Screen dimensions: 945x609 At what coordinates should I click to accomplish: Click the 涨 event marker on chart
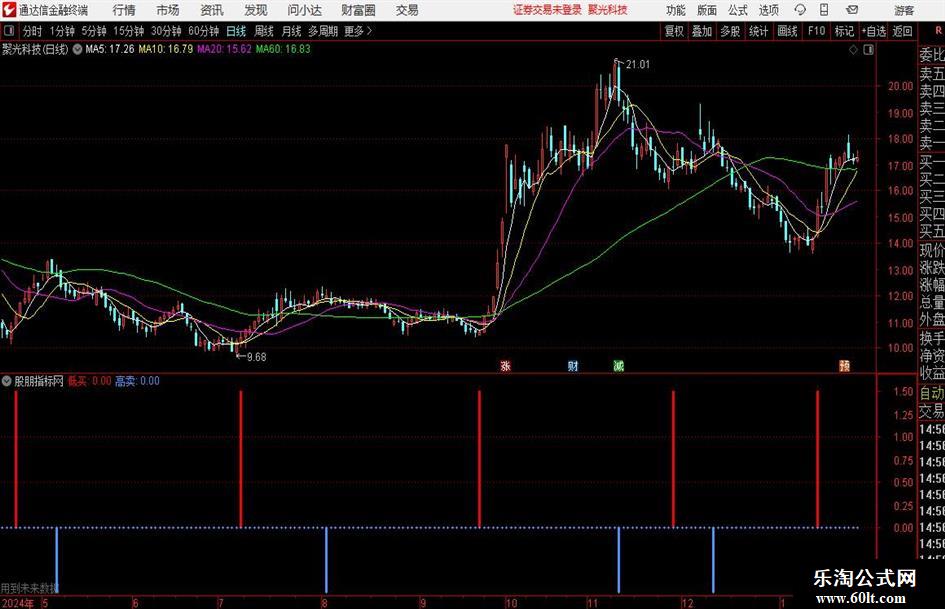click(x=506, y=365)
